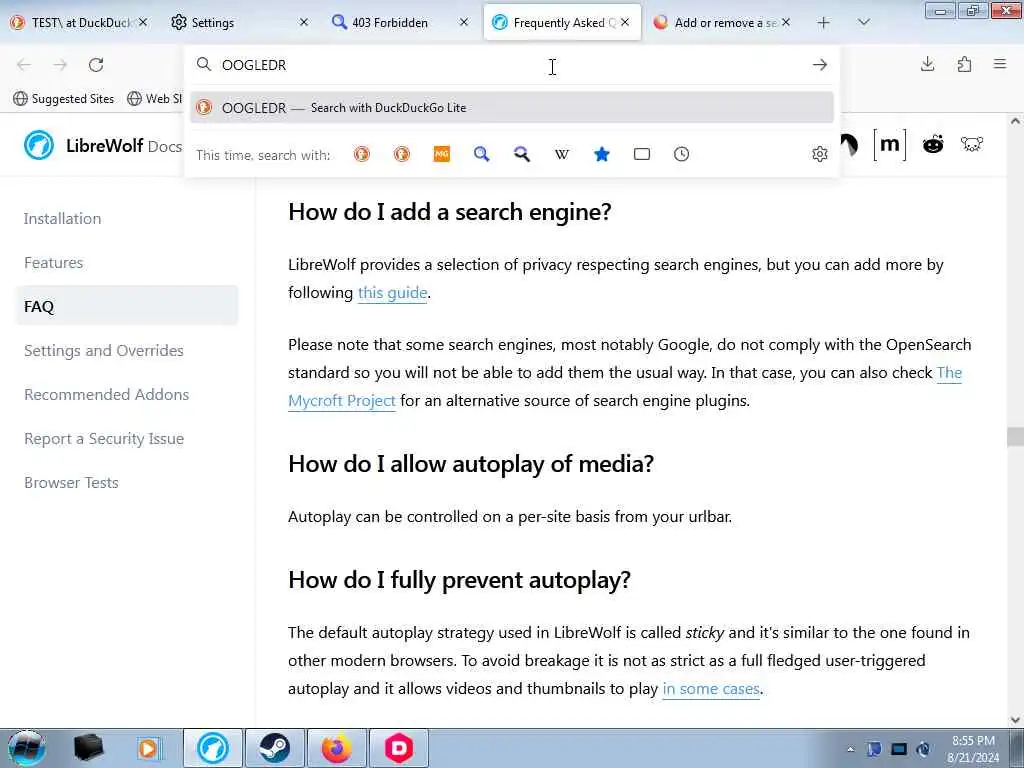This screenshot has height=768, width=1024.
Task: Open the Reddit icon in the page header
Action: pos(933,144)
